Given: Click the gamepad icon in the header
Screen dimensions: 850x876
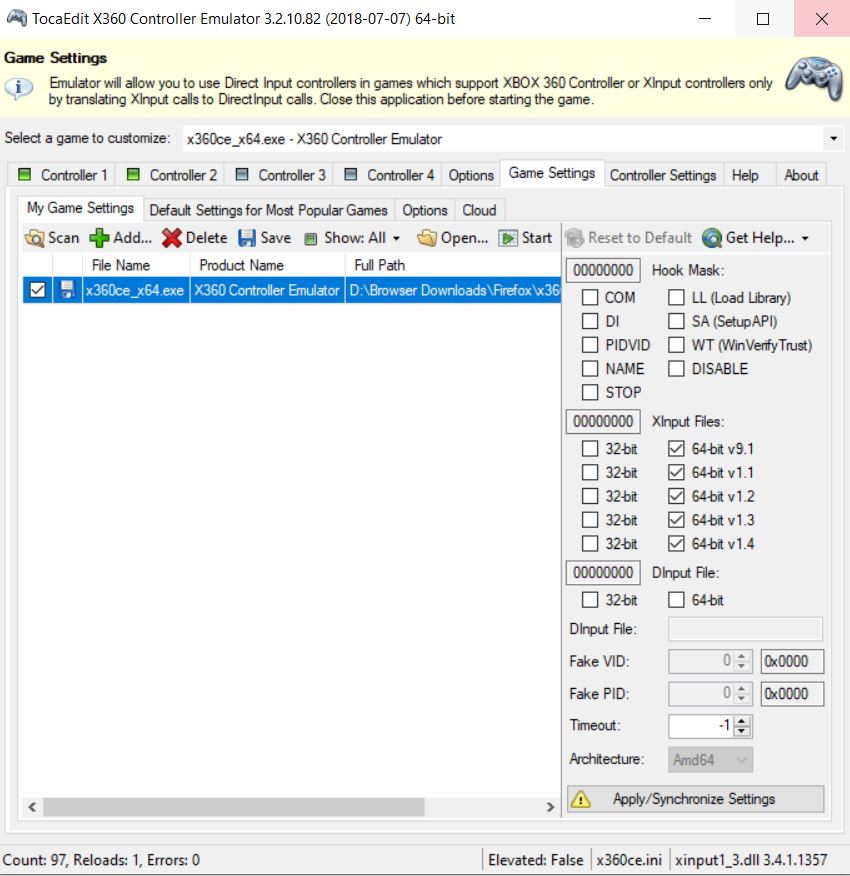Looking at the screenshot, I should tap(814, 78).
